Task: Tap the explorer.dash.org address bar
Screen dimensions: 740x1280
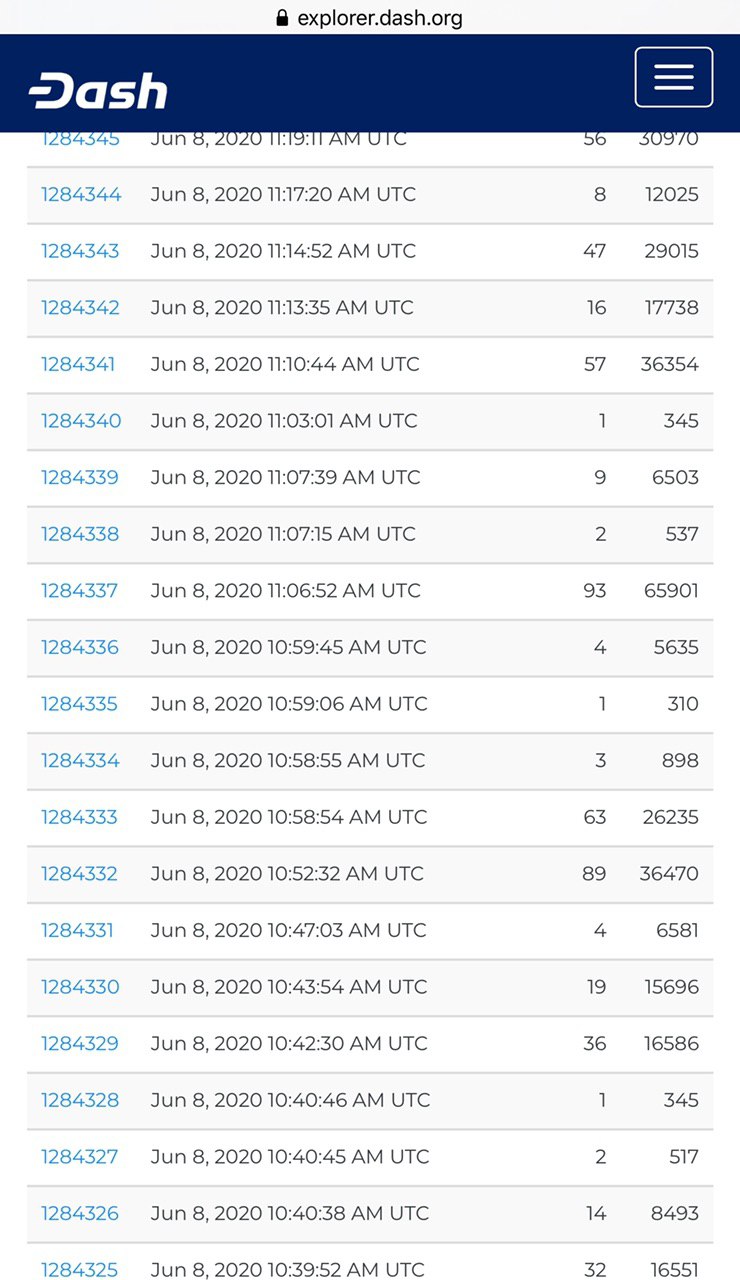Action: (x=369, y=18)
